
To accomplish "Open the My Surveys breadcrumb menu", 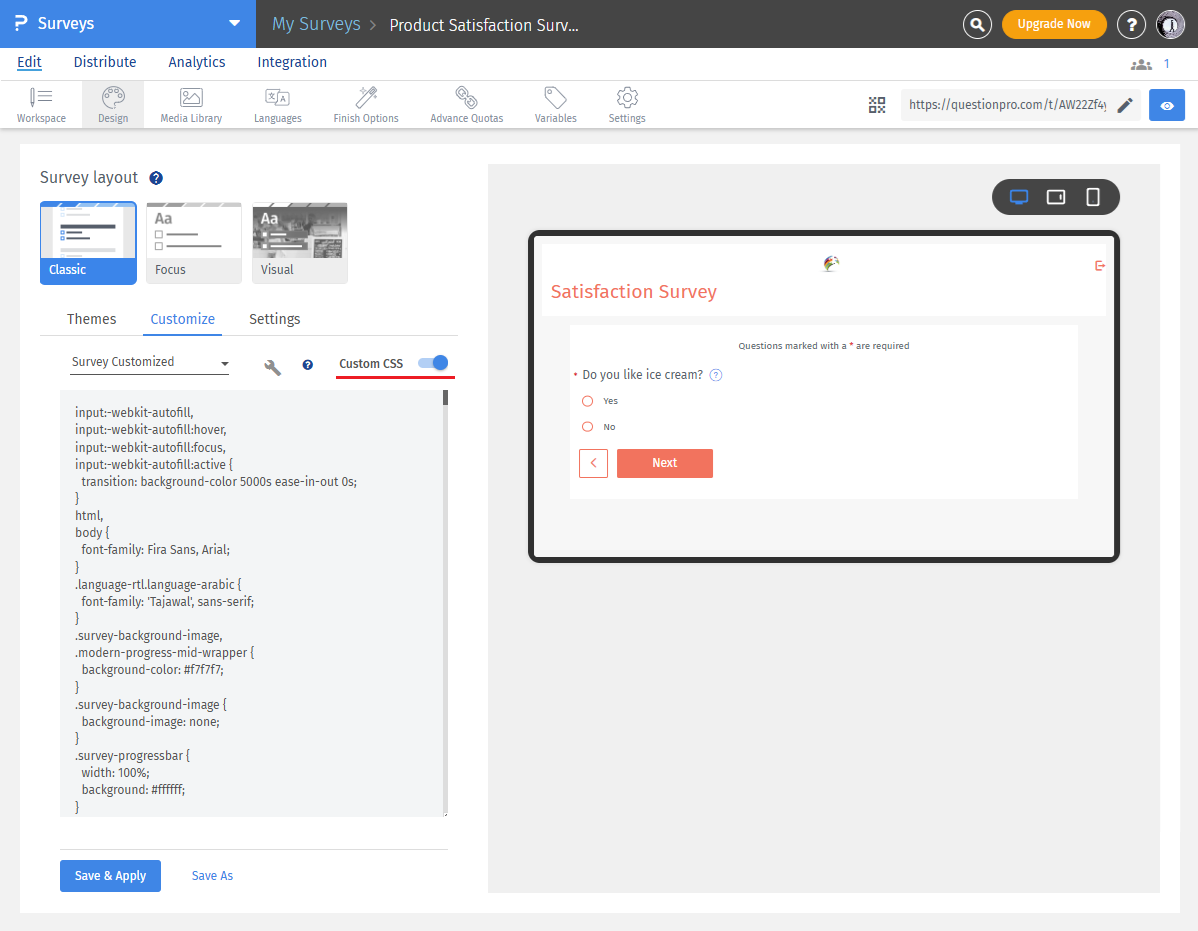I will pos(316,23).
